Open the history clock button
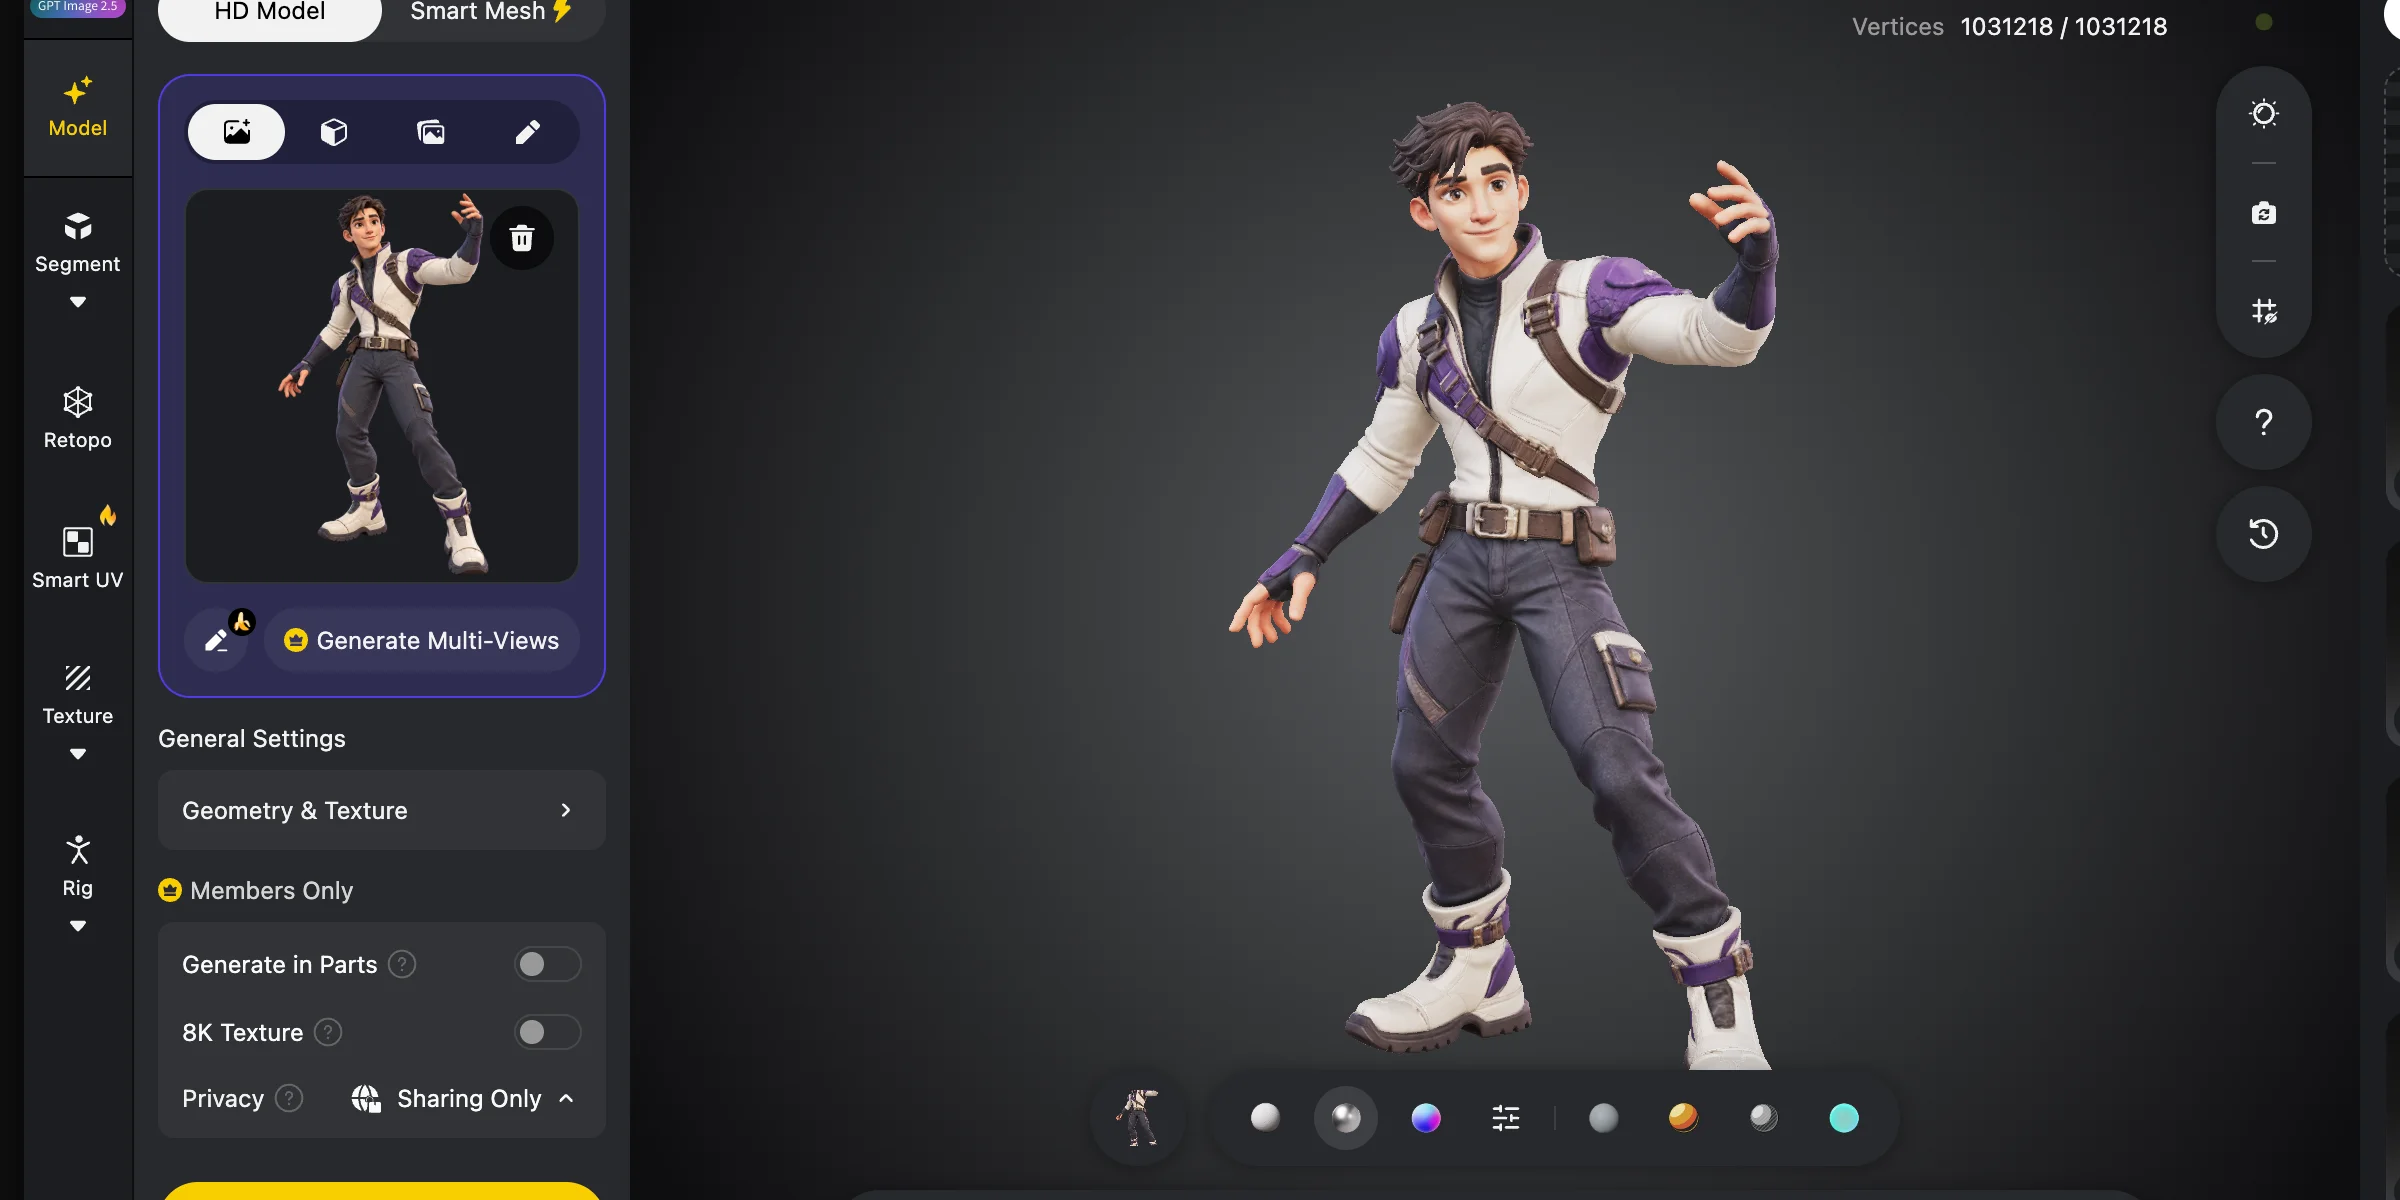The height and width of the screenshot is (1200, 2400). [2264, 533]
